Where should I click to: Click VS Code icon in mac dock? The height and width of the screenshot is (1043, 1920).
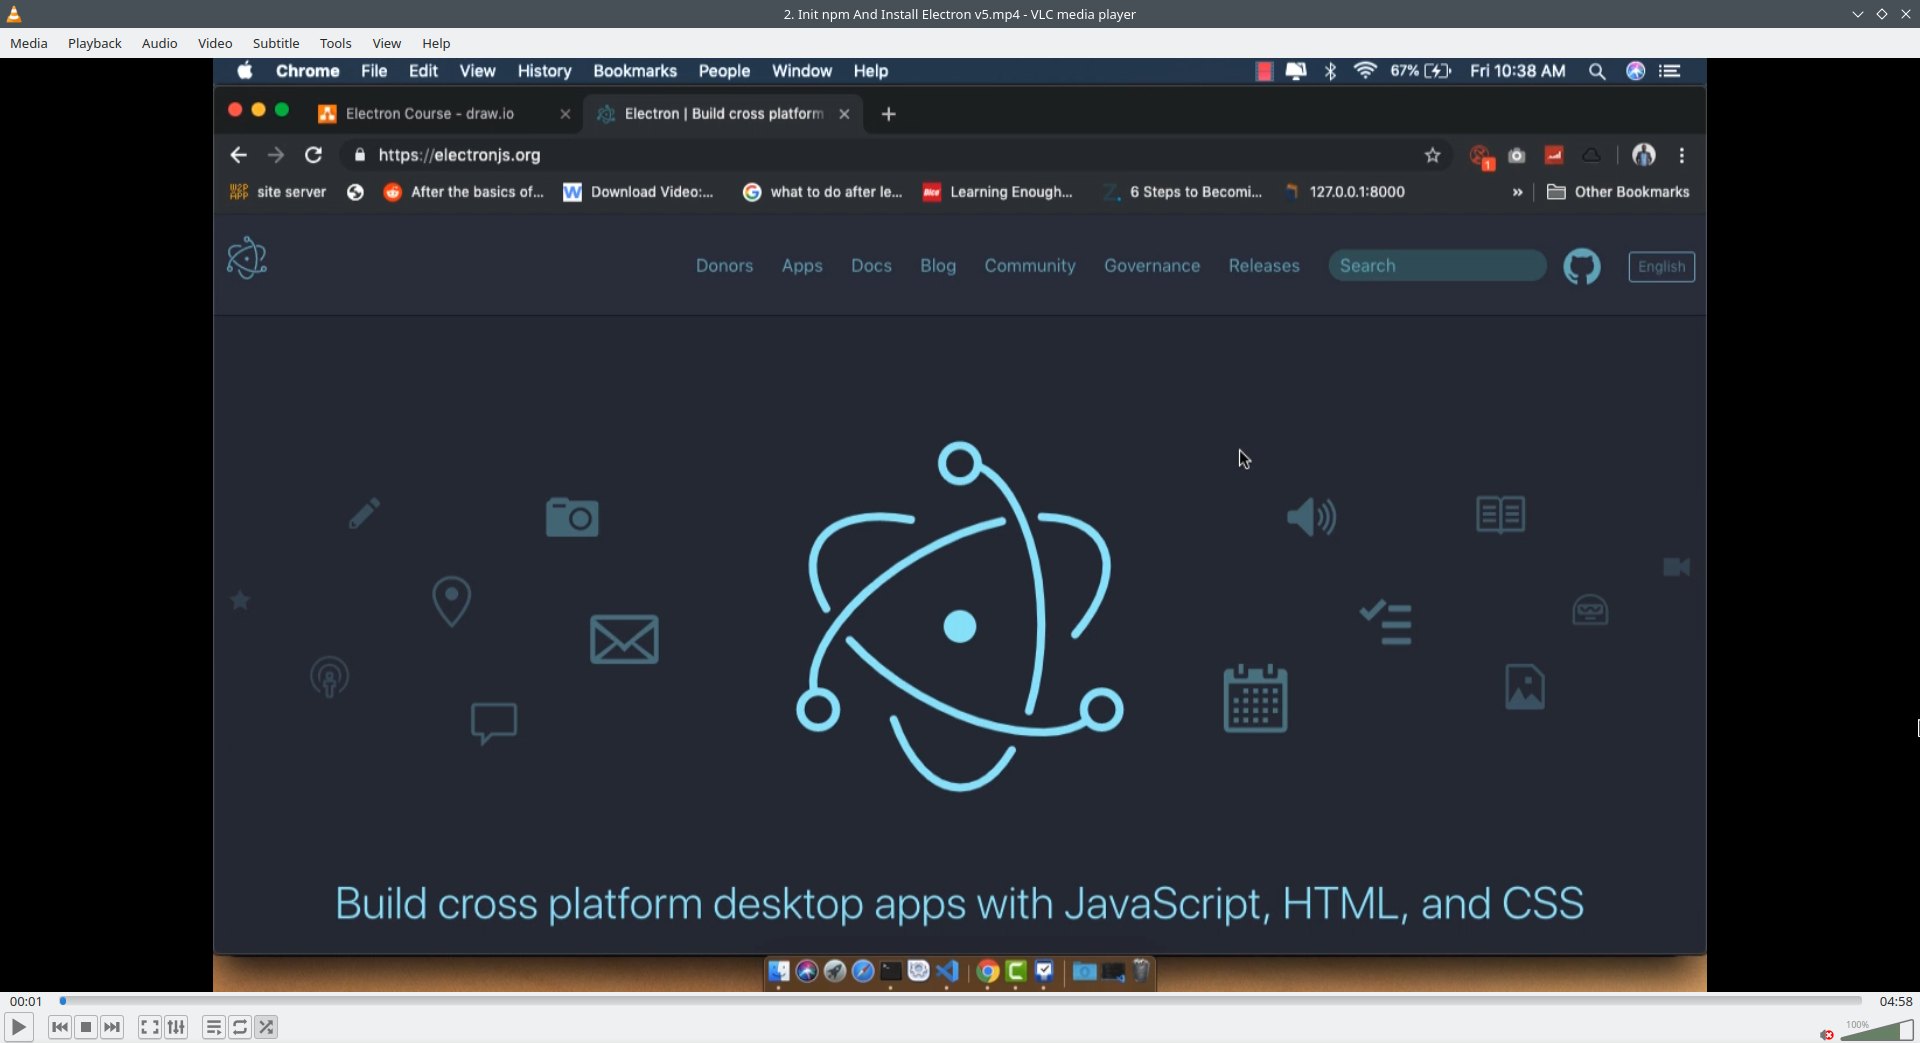[947, 971]
